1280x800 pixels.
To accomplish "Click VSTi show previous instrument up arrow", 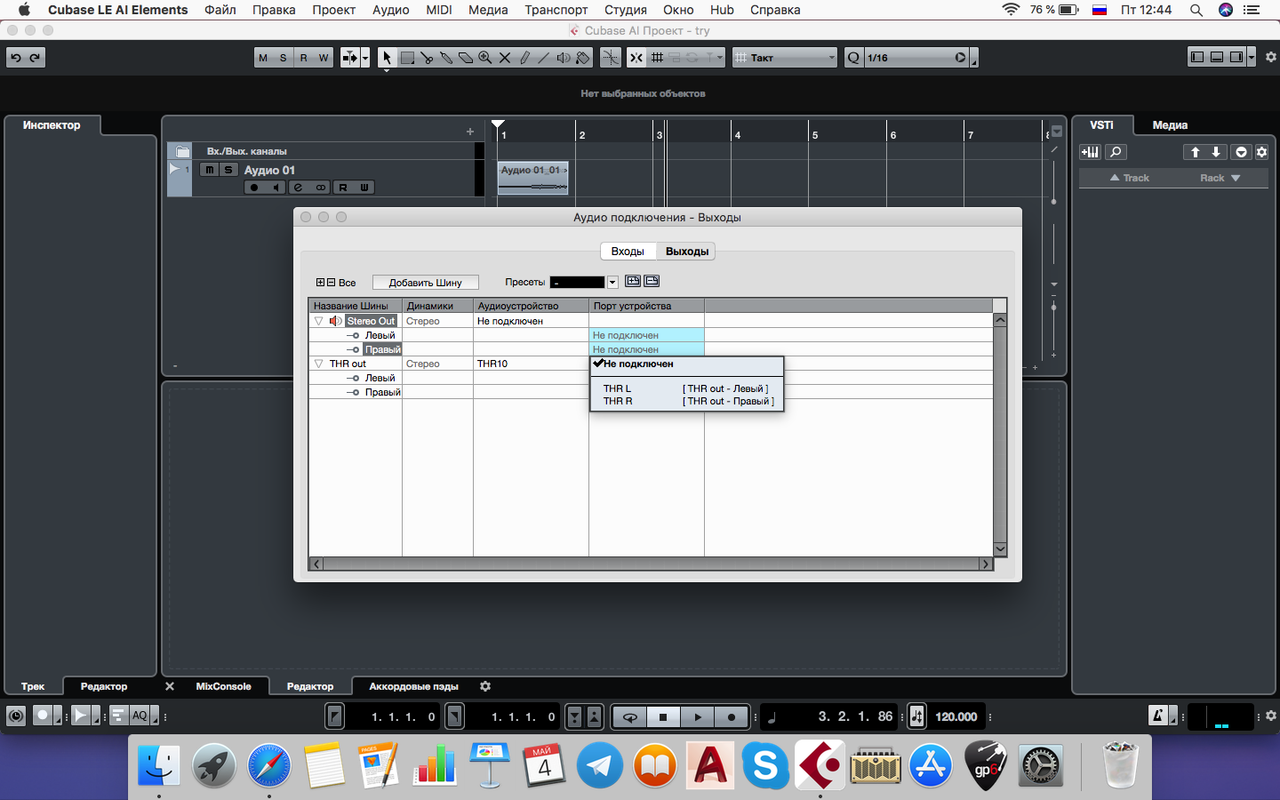I will (1194, 152).
